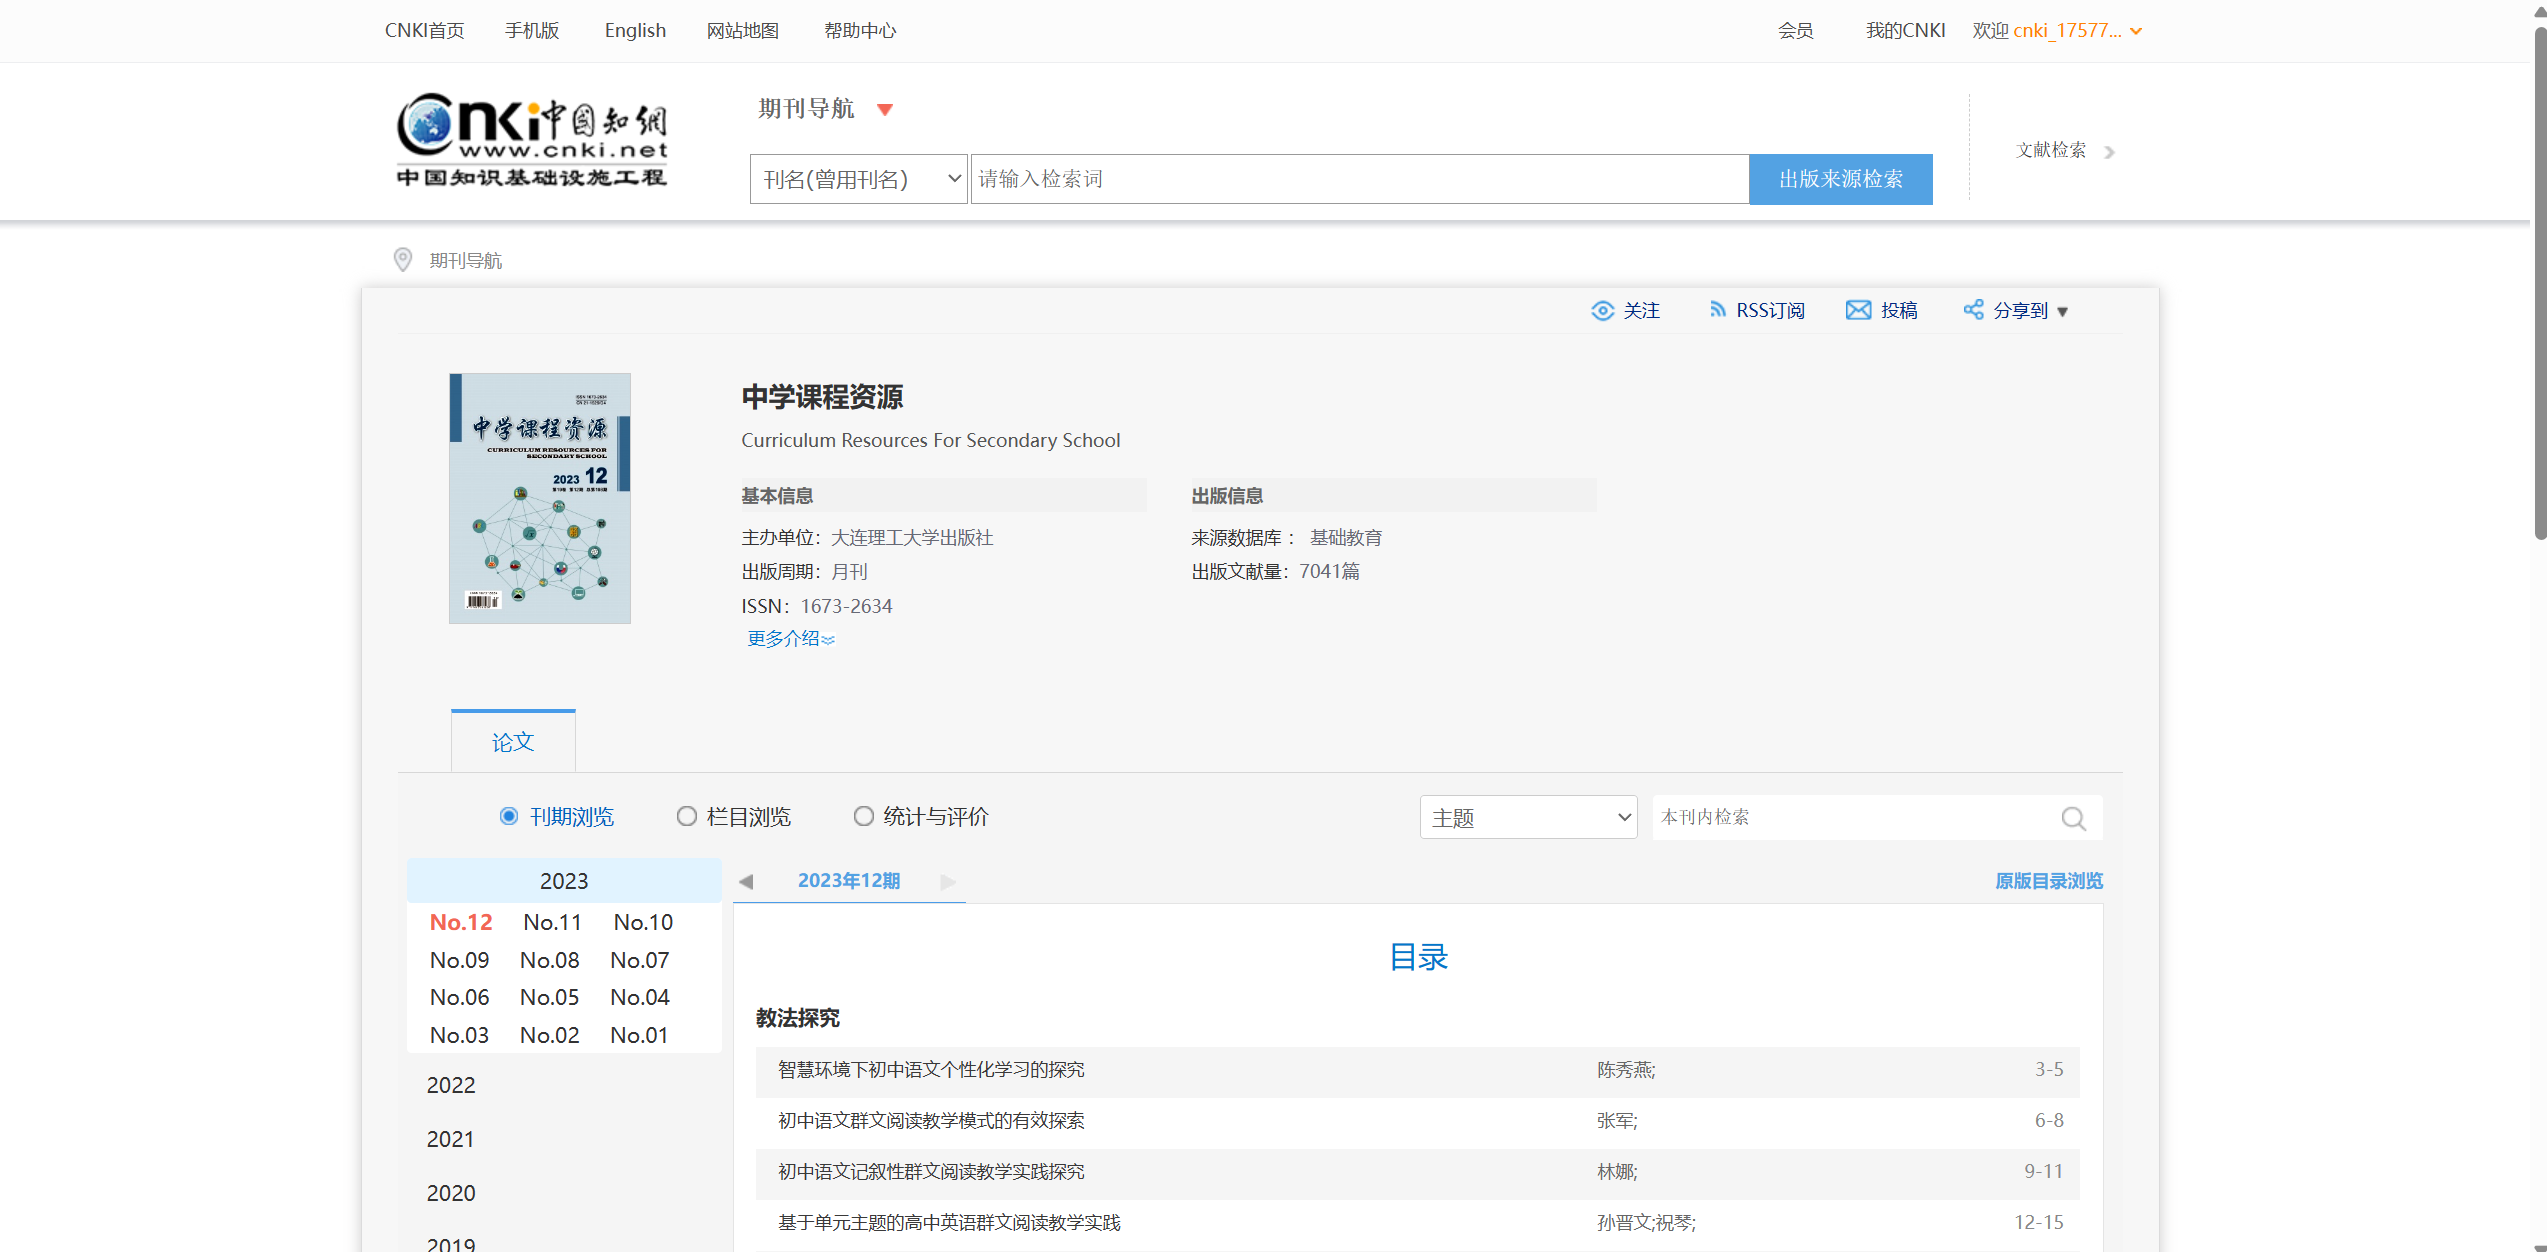Click the 中学课程资源 journal cover thumbnail
The image size is (2547, 1252).
(540, 499)
